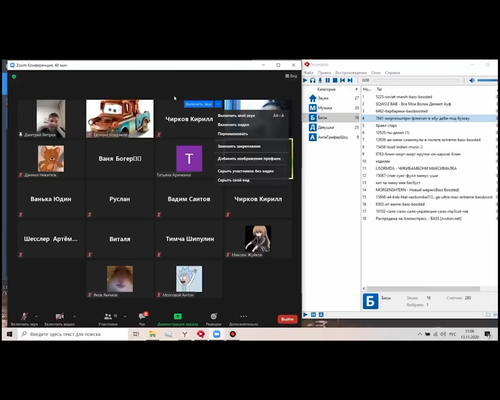The image size is (500, 400).
Task: Click the Play button in Soundpad toolbar
Action: pyautogui.click(x=305, y=80)
